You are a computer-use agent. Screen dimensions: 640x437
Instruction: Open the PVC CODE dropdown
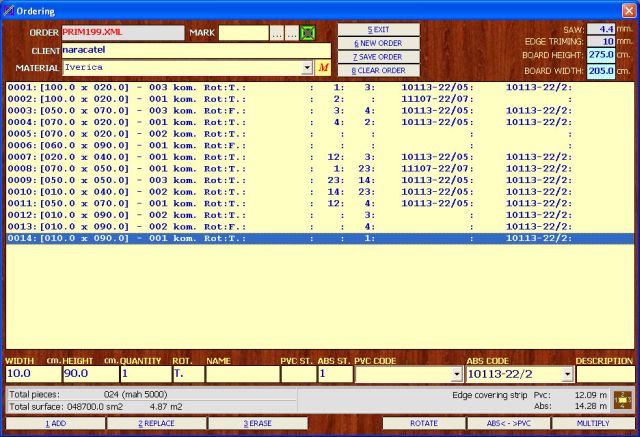pyautogui.click(x=456, y=374)
